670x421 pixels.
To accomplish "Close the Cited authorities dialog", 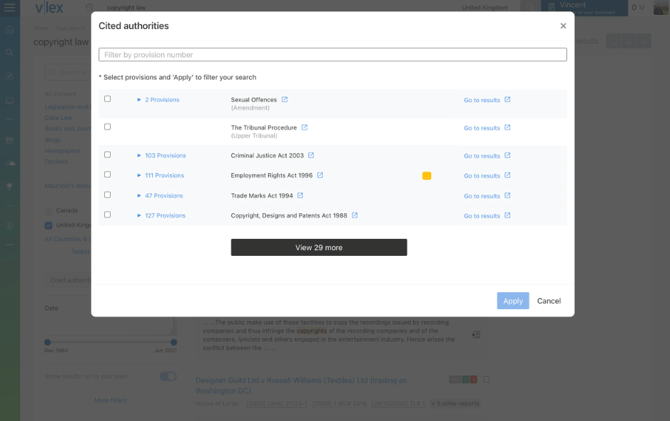I will pyautogui.click(x=563, y=26).
